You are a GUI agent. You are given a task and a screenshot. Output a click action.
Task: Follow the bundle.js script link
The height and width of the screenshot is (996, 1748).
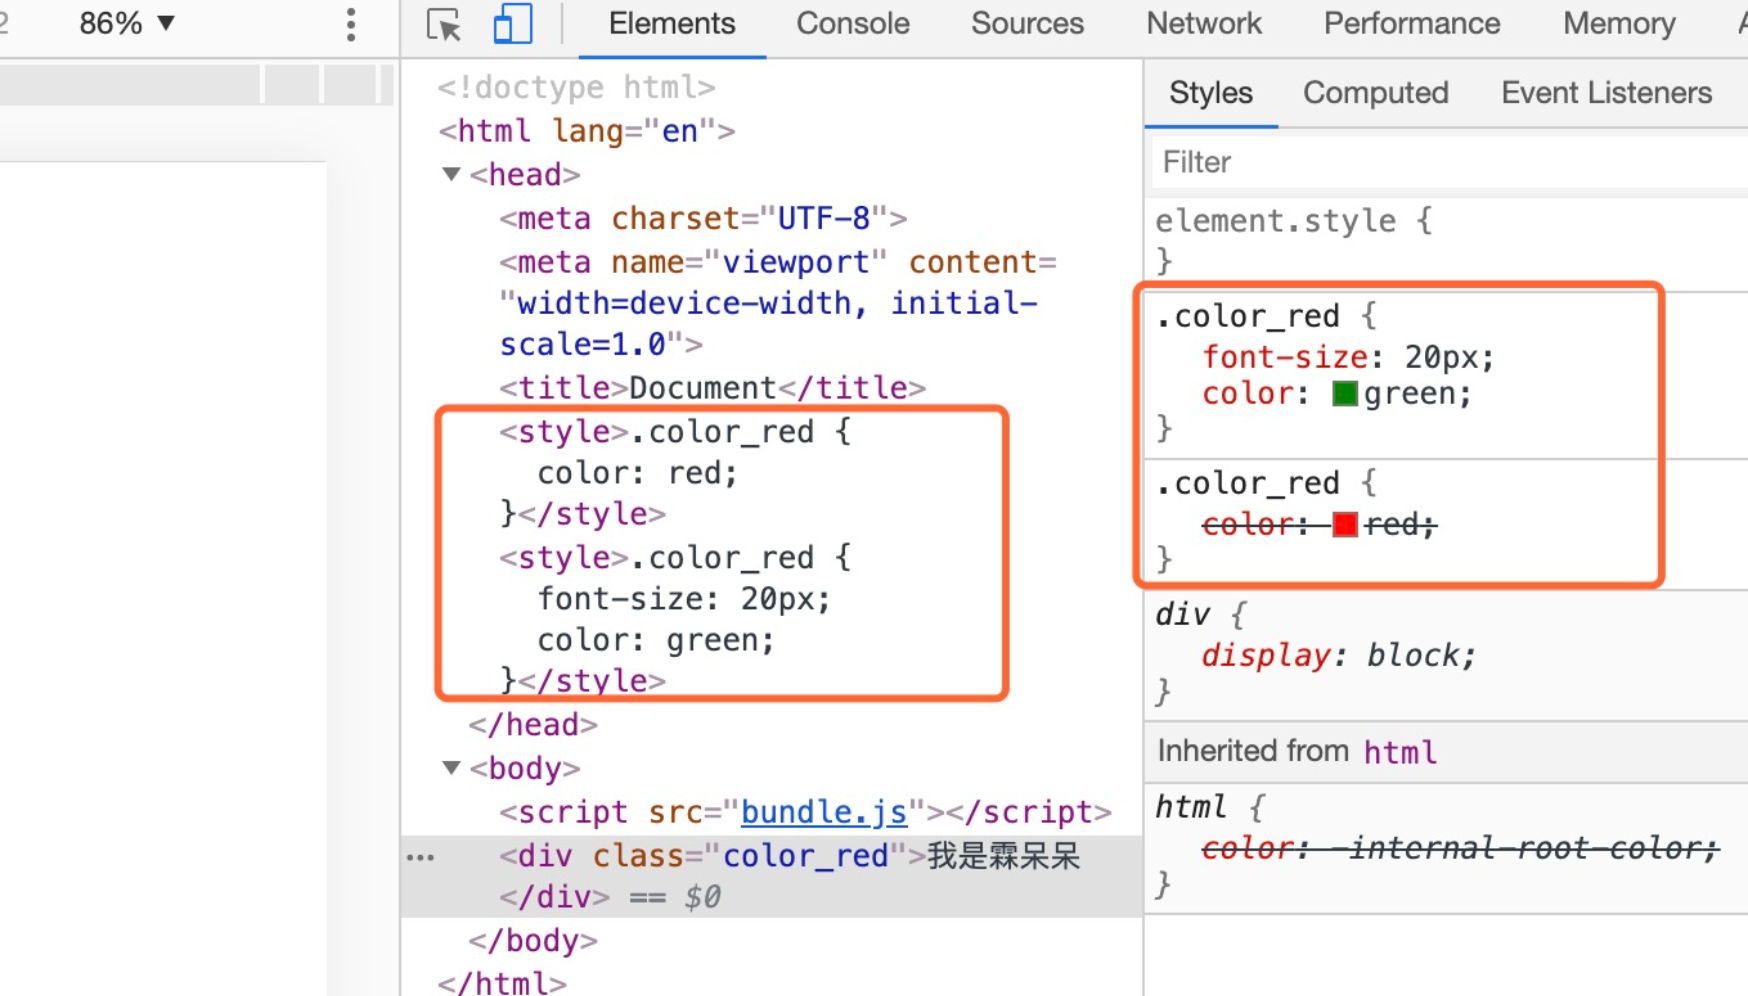click(x=823, y=812)
